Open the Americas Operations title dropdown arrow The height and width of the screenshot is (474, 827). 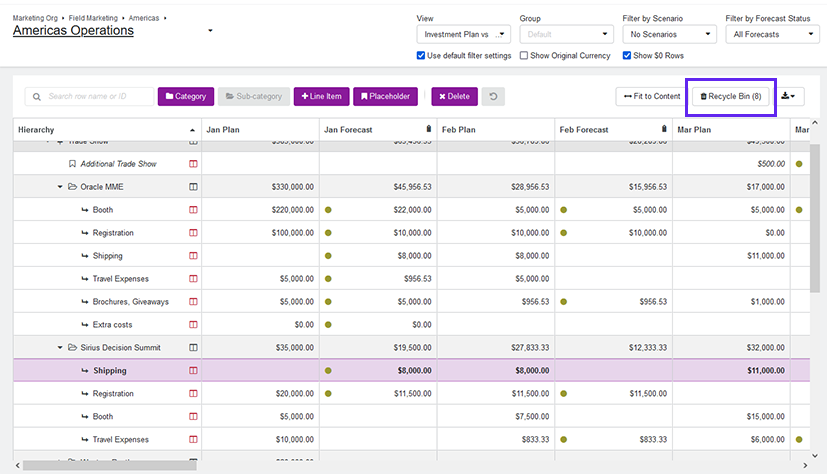(x=210, y=31)
